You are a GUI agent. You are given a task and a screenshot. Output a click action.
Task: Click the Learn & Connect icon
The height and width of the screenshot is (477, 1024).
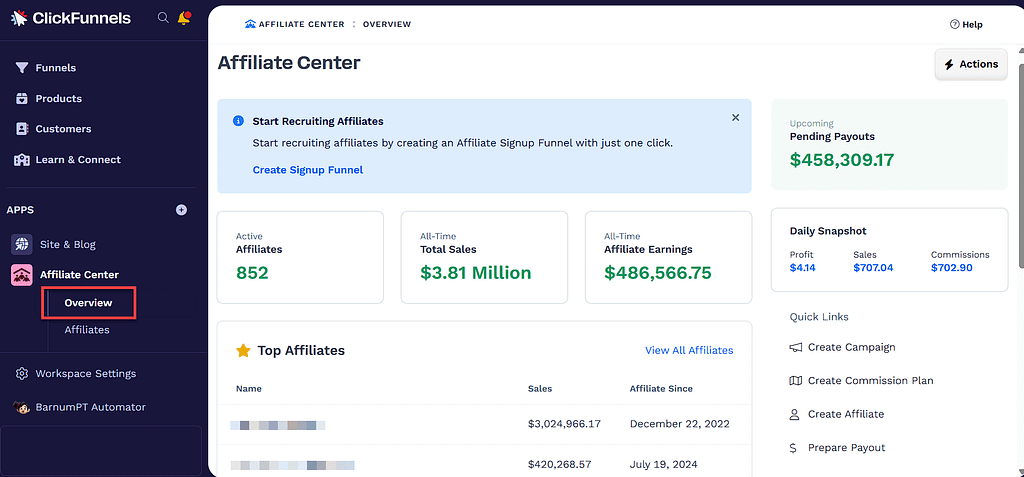tap(22, 159)
